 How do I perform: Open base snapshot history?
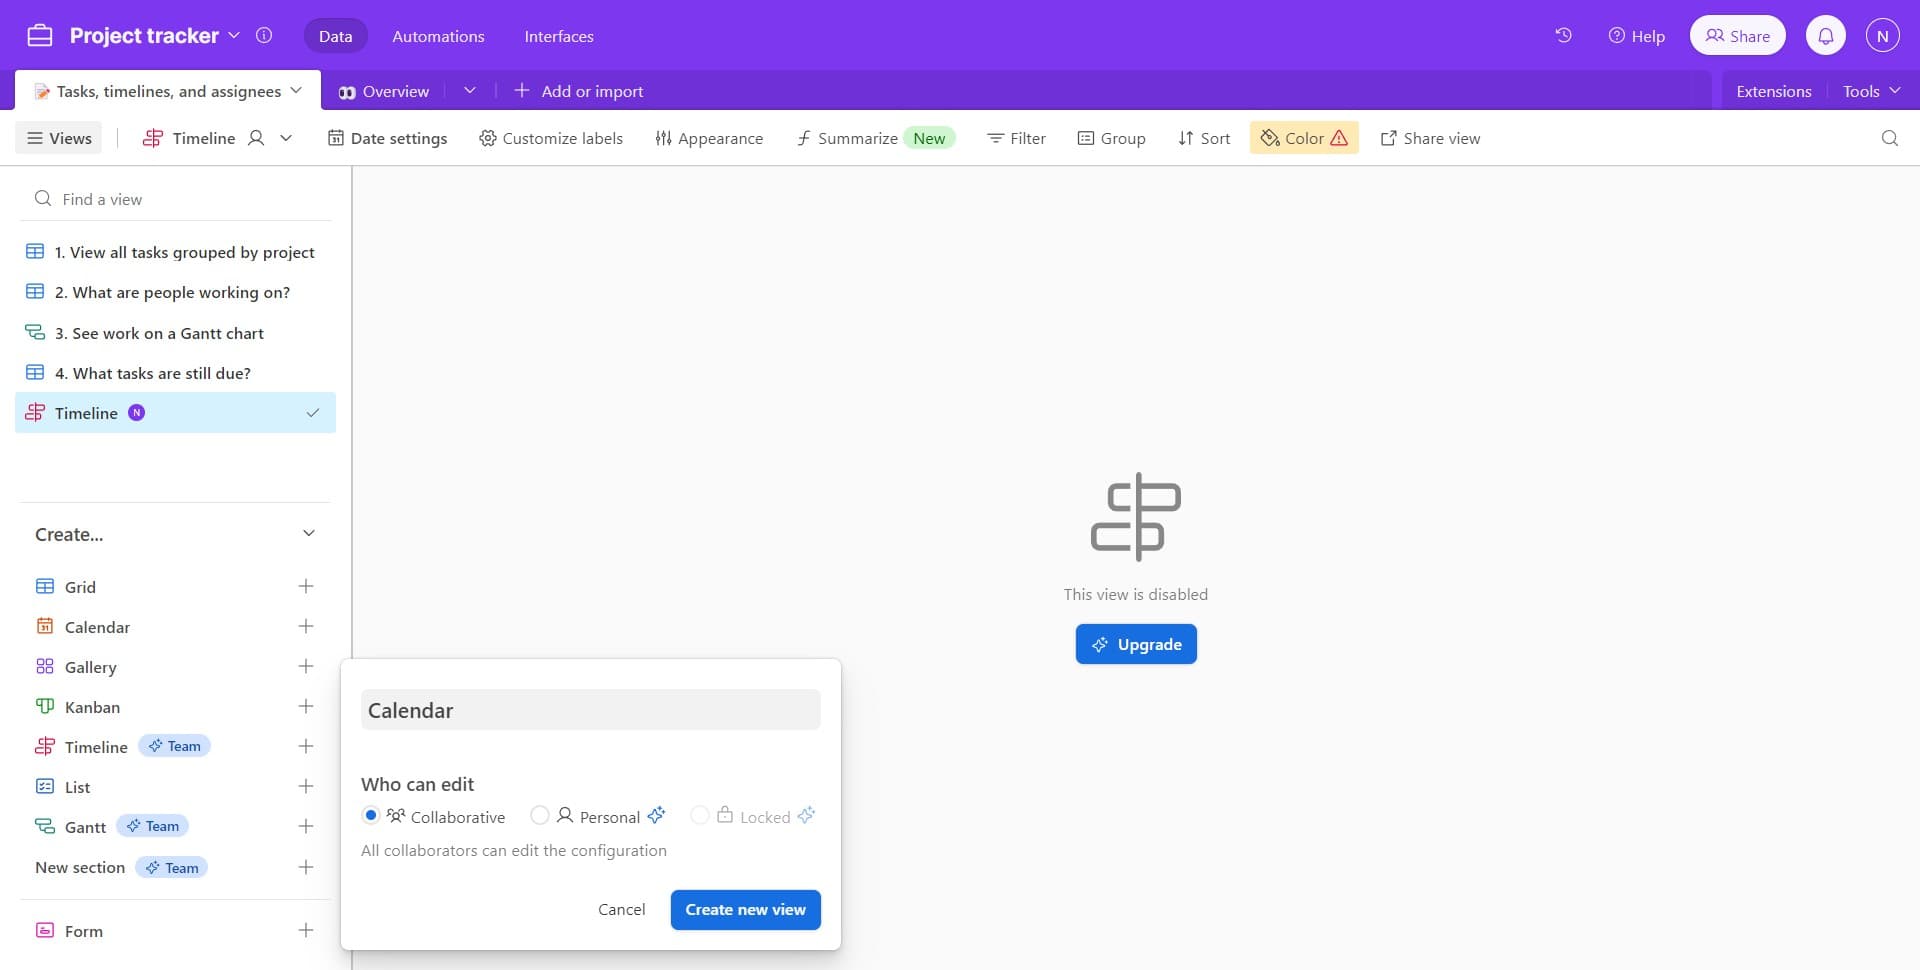point(1563,34)
